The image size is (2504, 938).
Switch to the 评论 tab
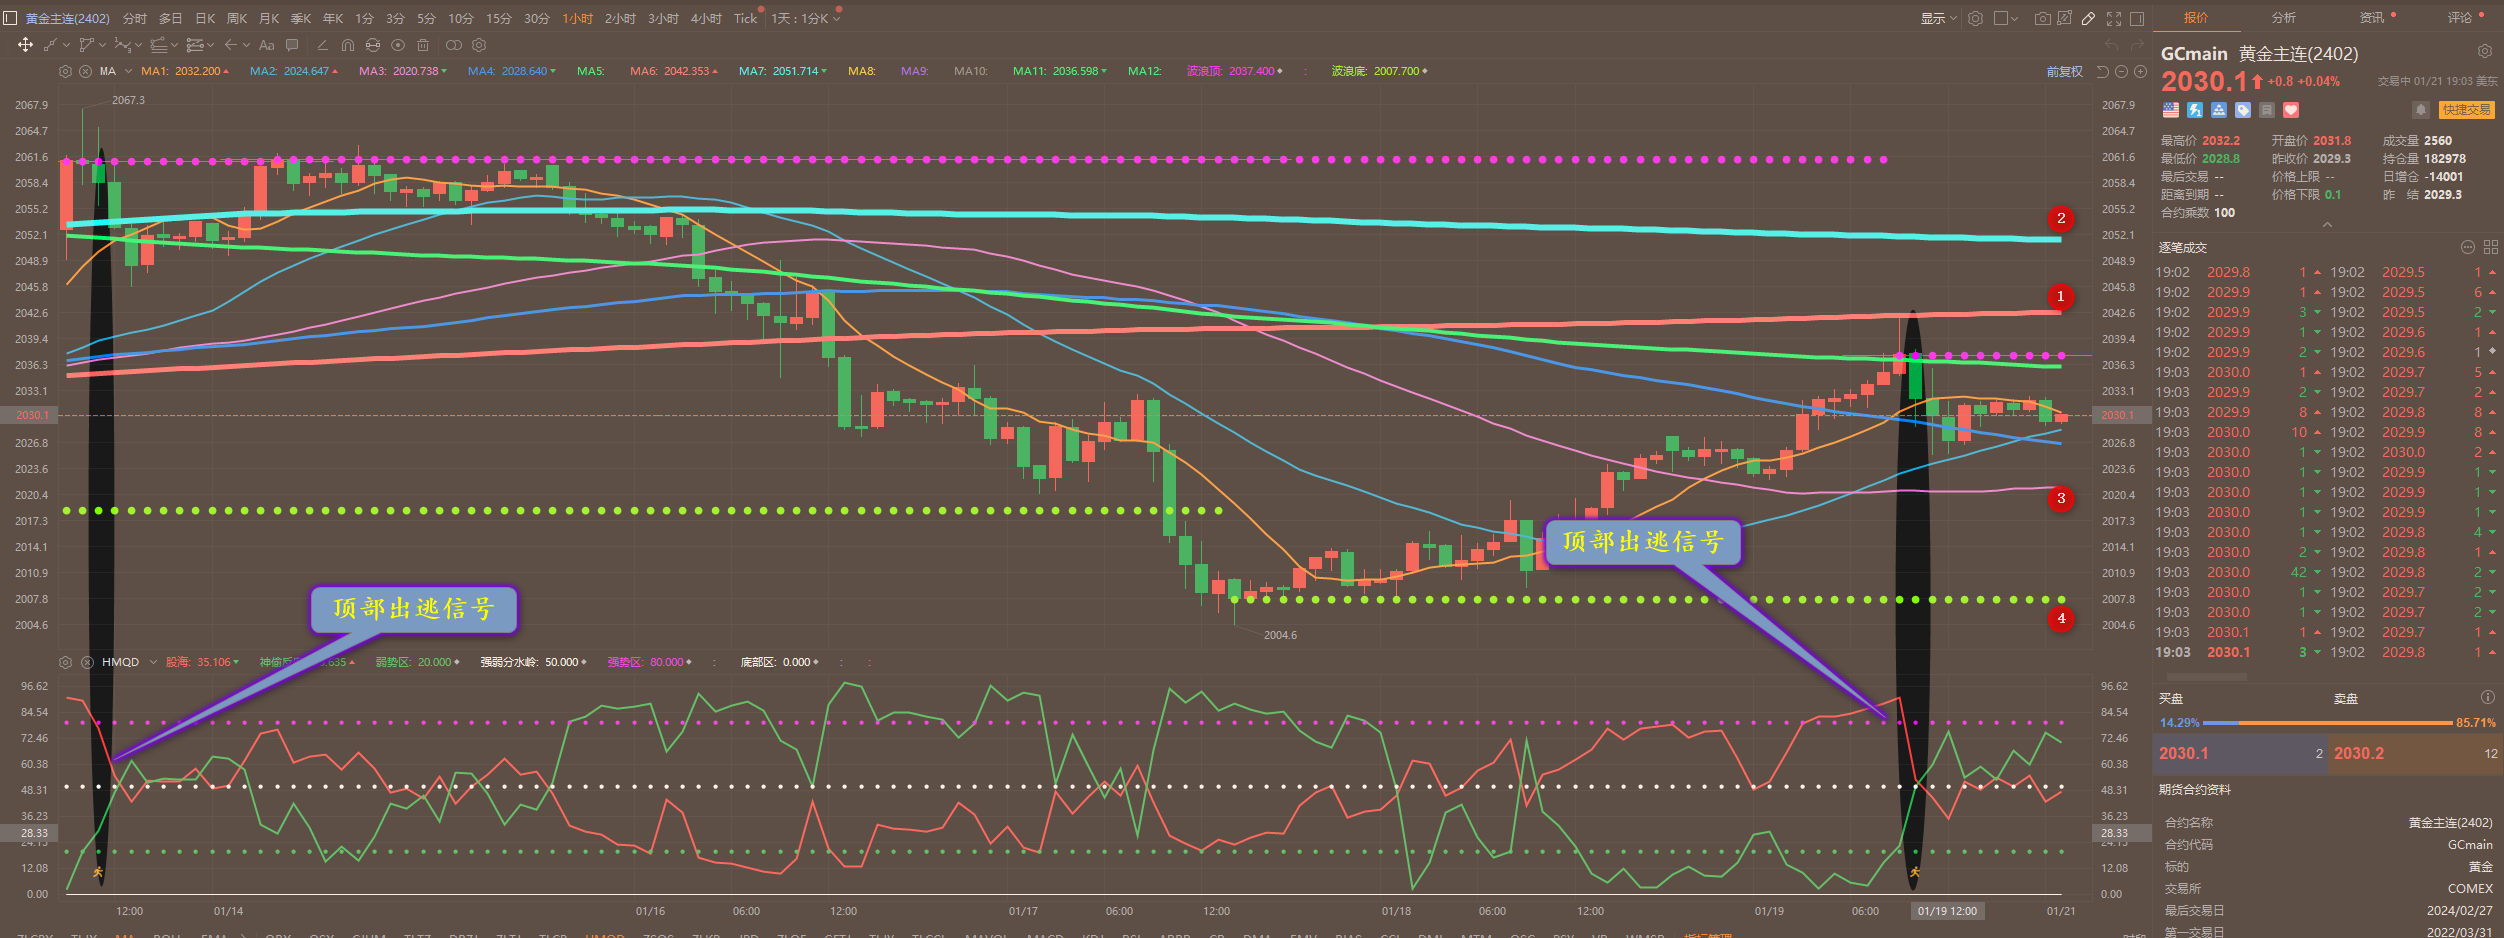2459,18
